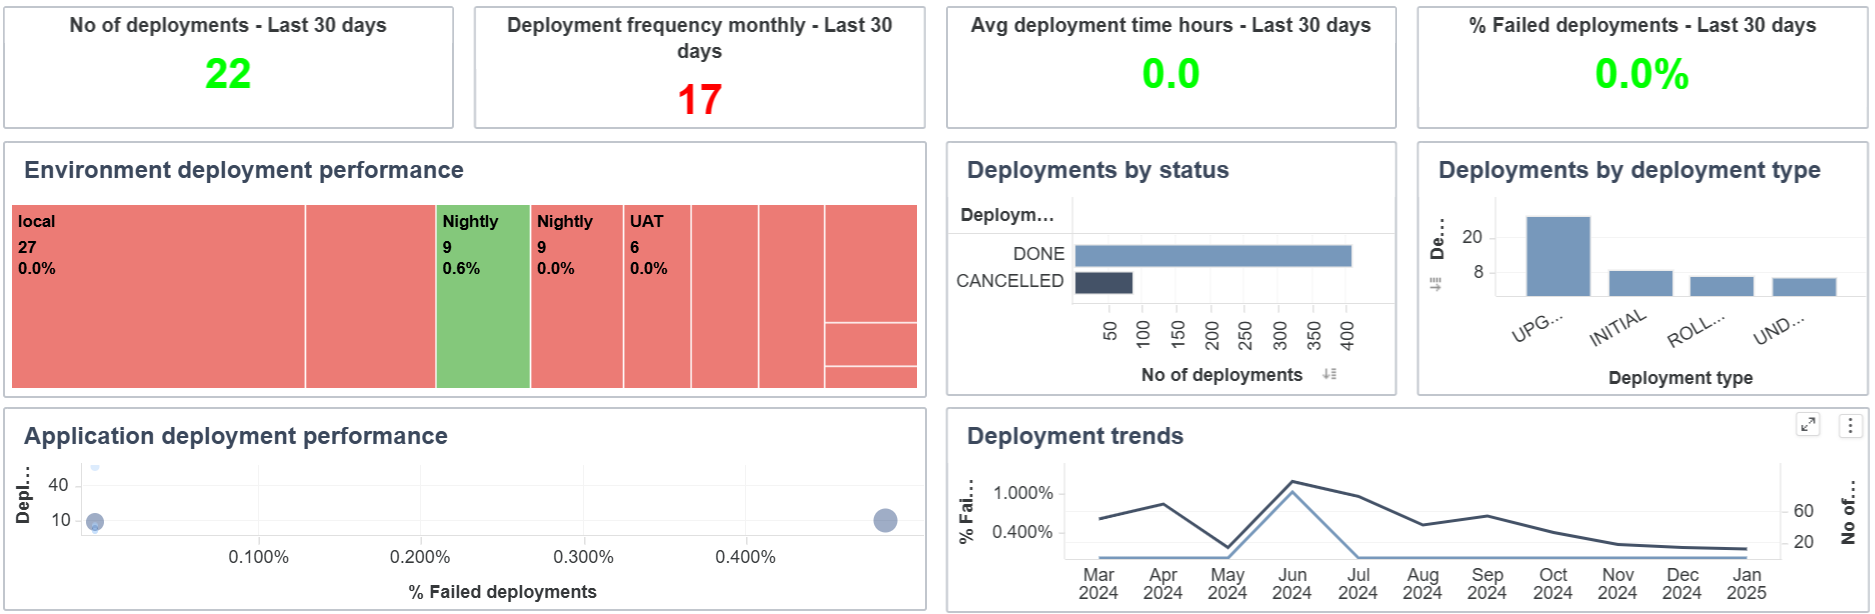Viewport: 1875px width, 614px height.
Task: Select the local cell in the environment treemap
Action: coord(158,296)
